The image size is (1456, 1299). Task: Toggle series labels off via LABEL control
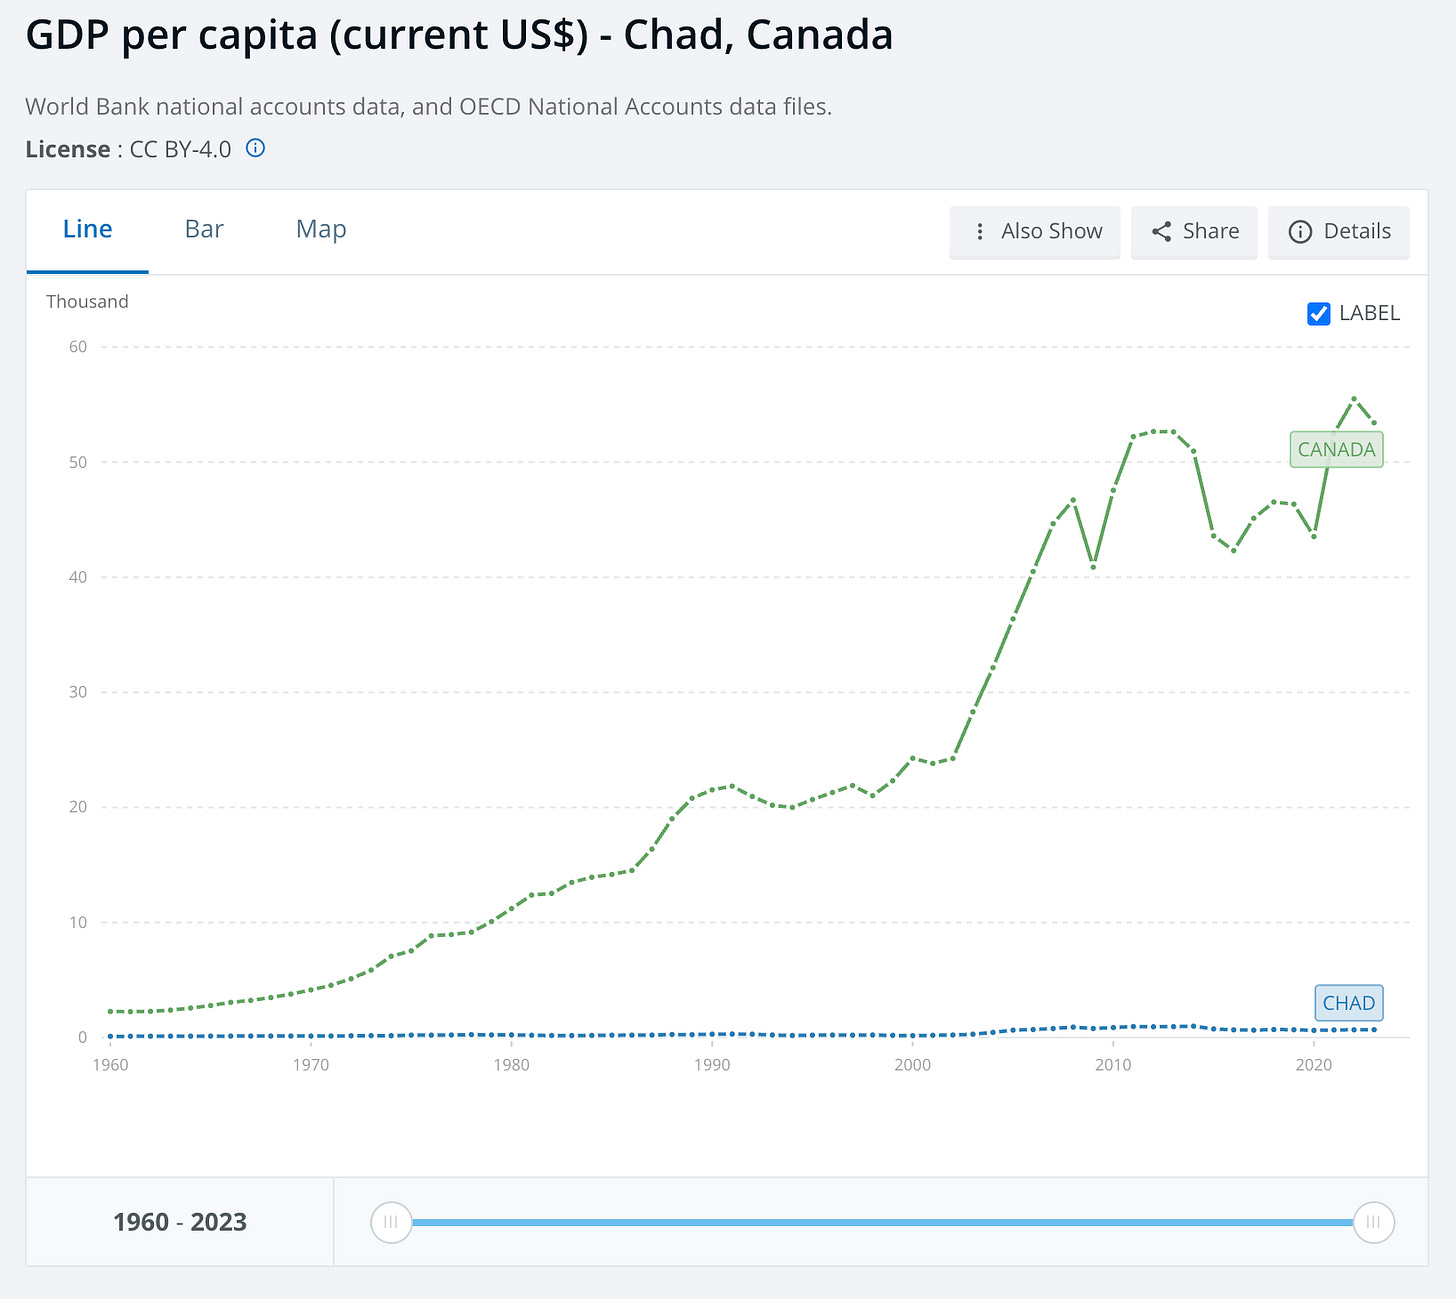point(1318,313)
